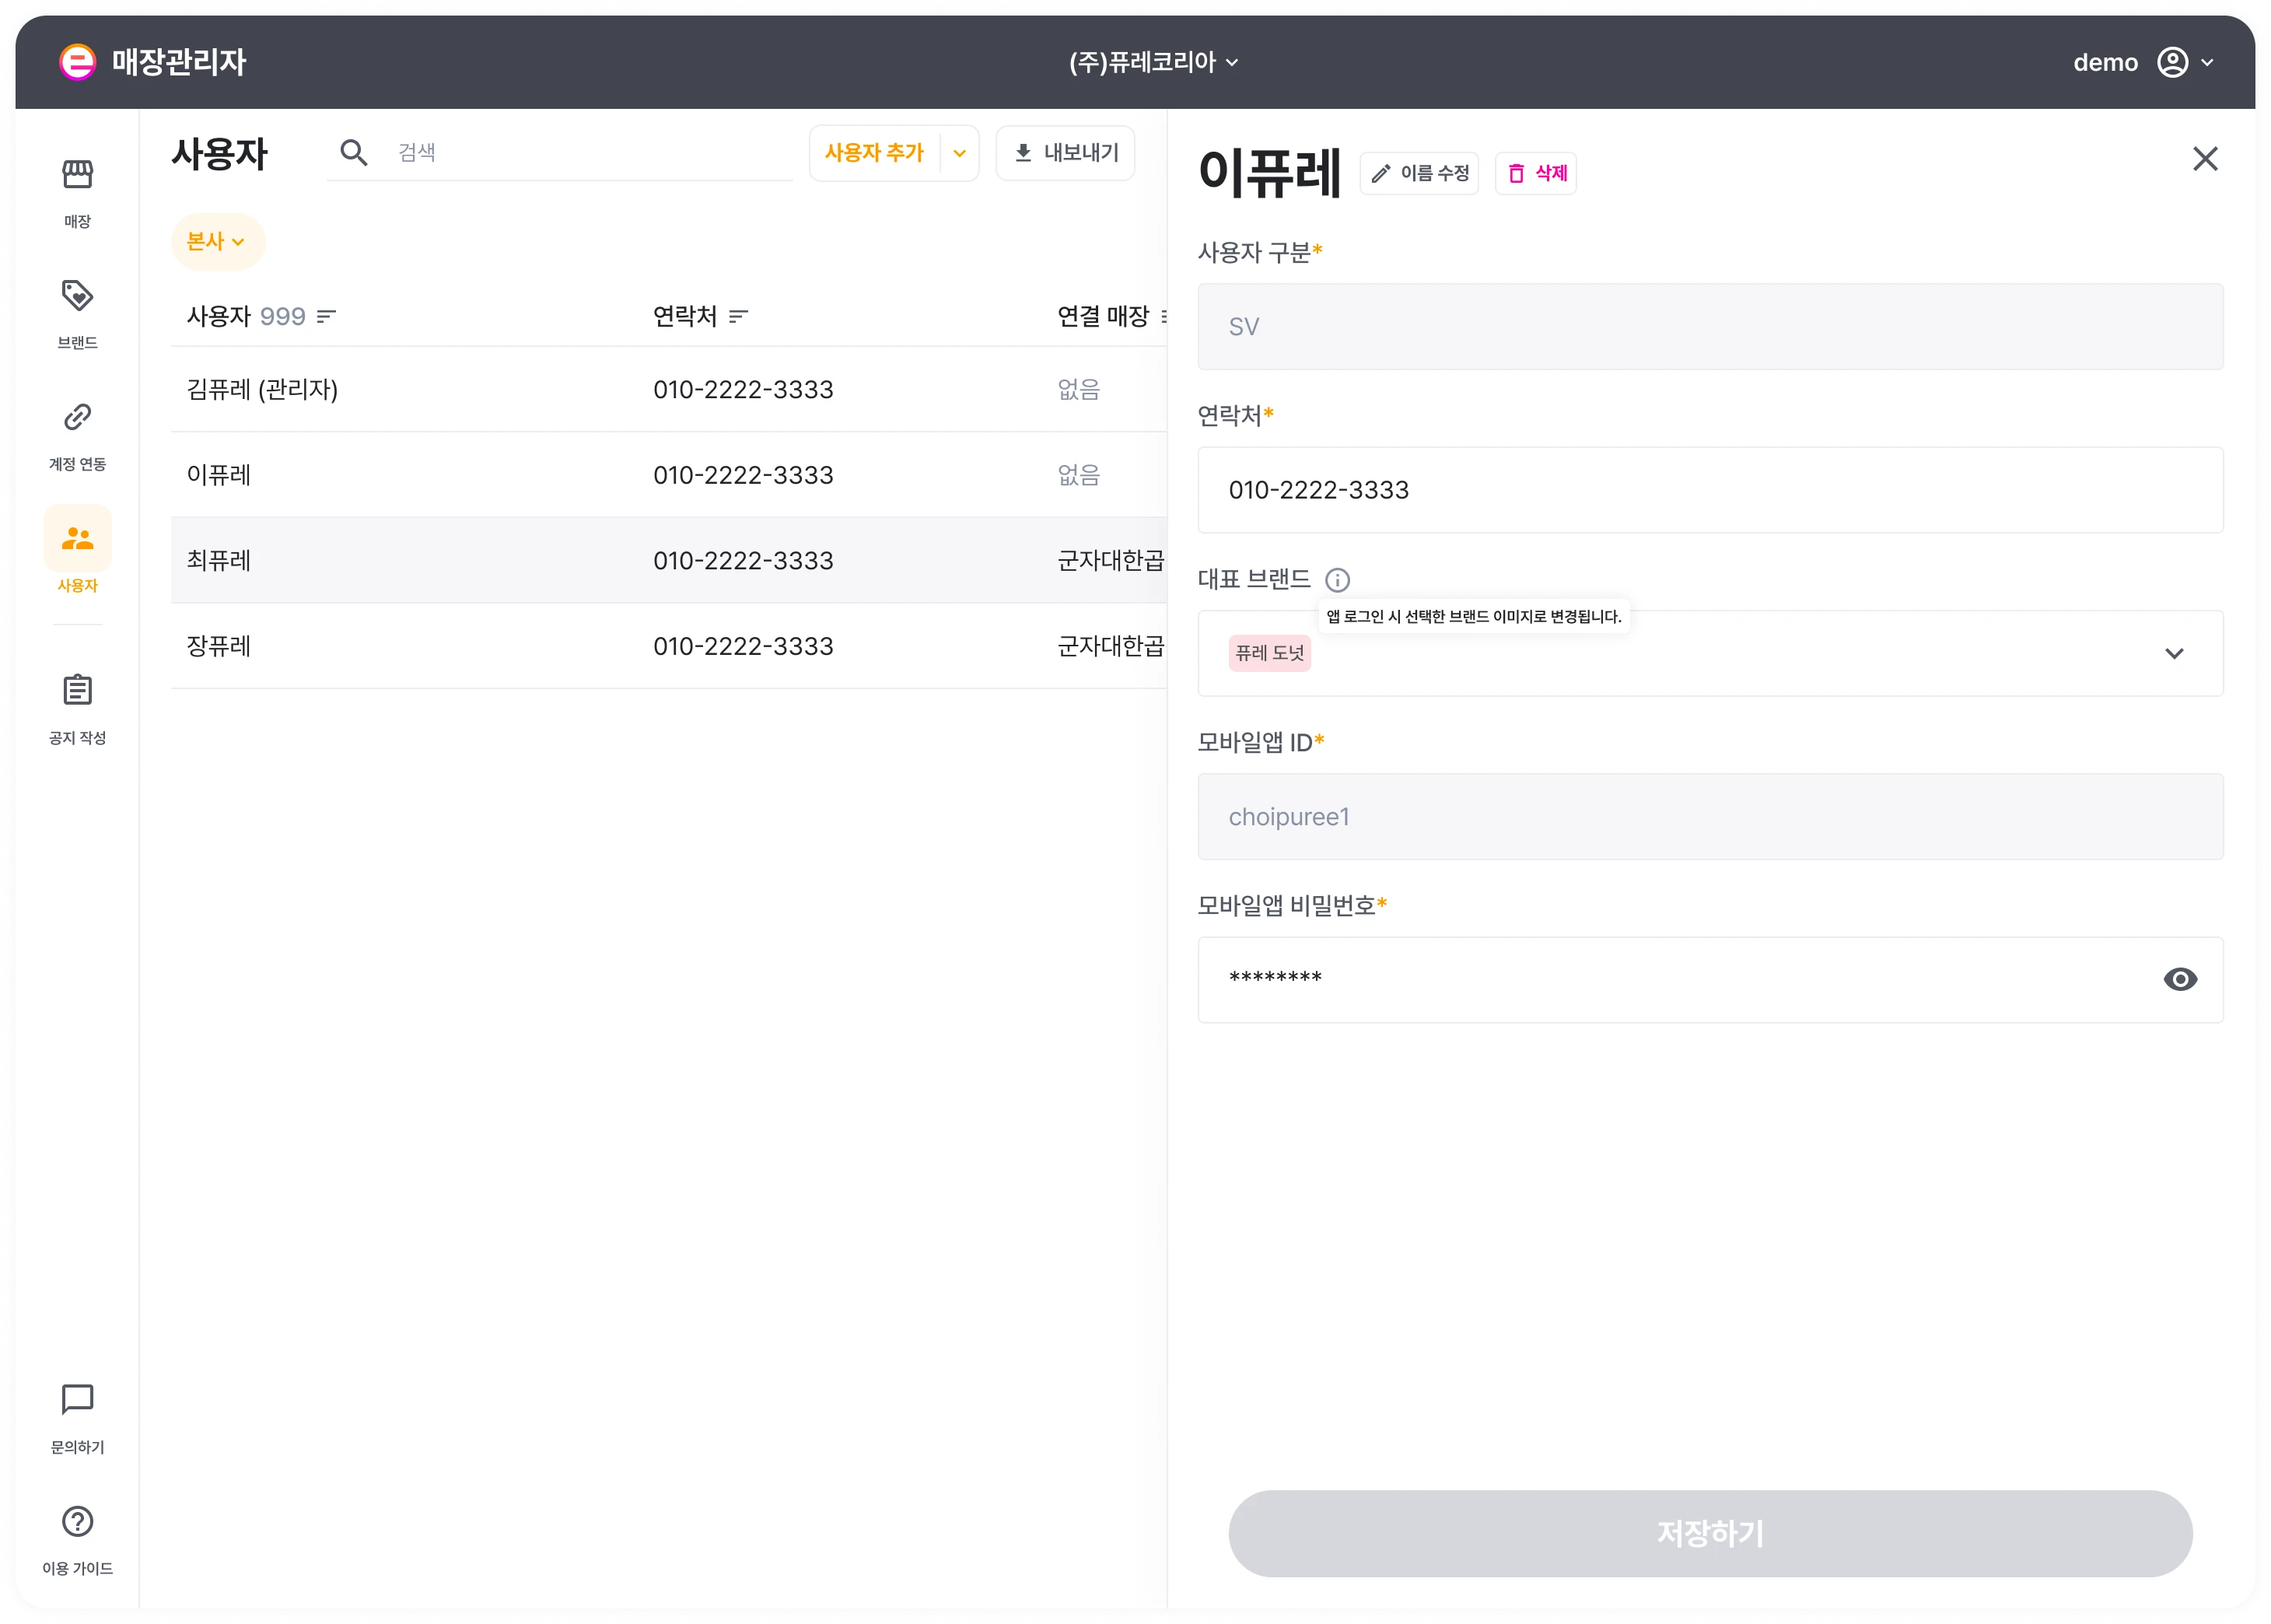Click the 퓨레 도넛 brand tag
Screen dimensions: 2271x1624
tap(1269, 654)
